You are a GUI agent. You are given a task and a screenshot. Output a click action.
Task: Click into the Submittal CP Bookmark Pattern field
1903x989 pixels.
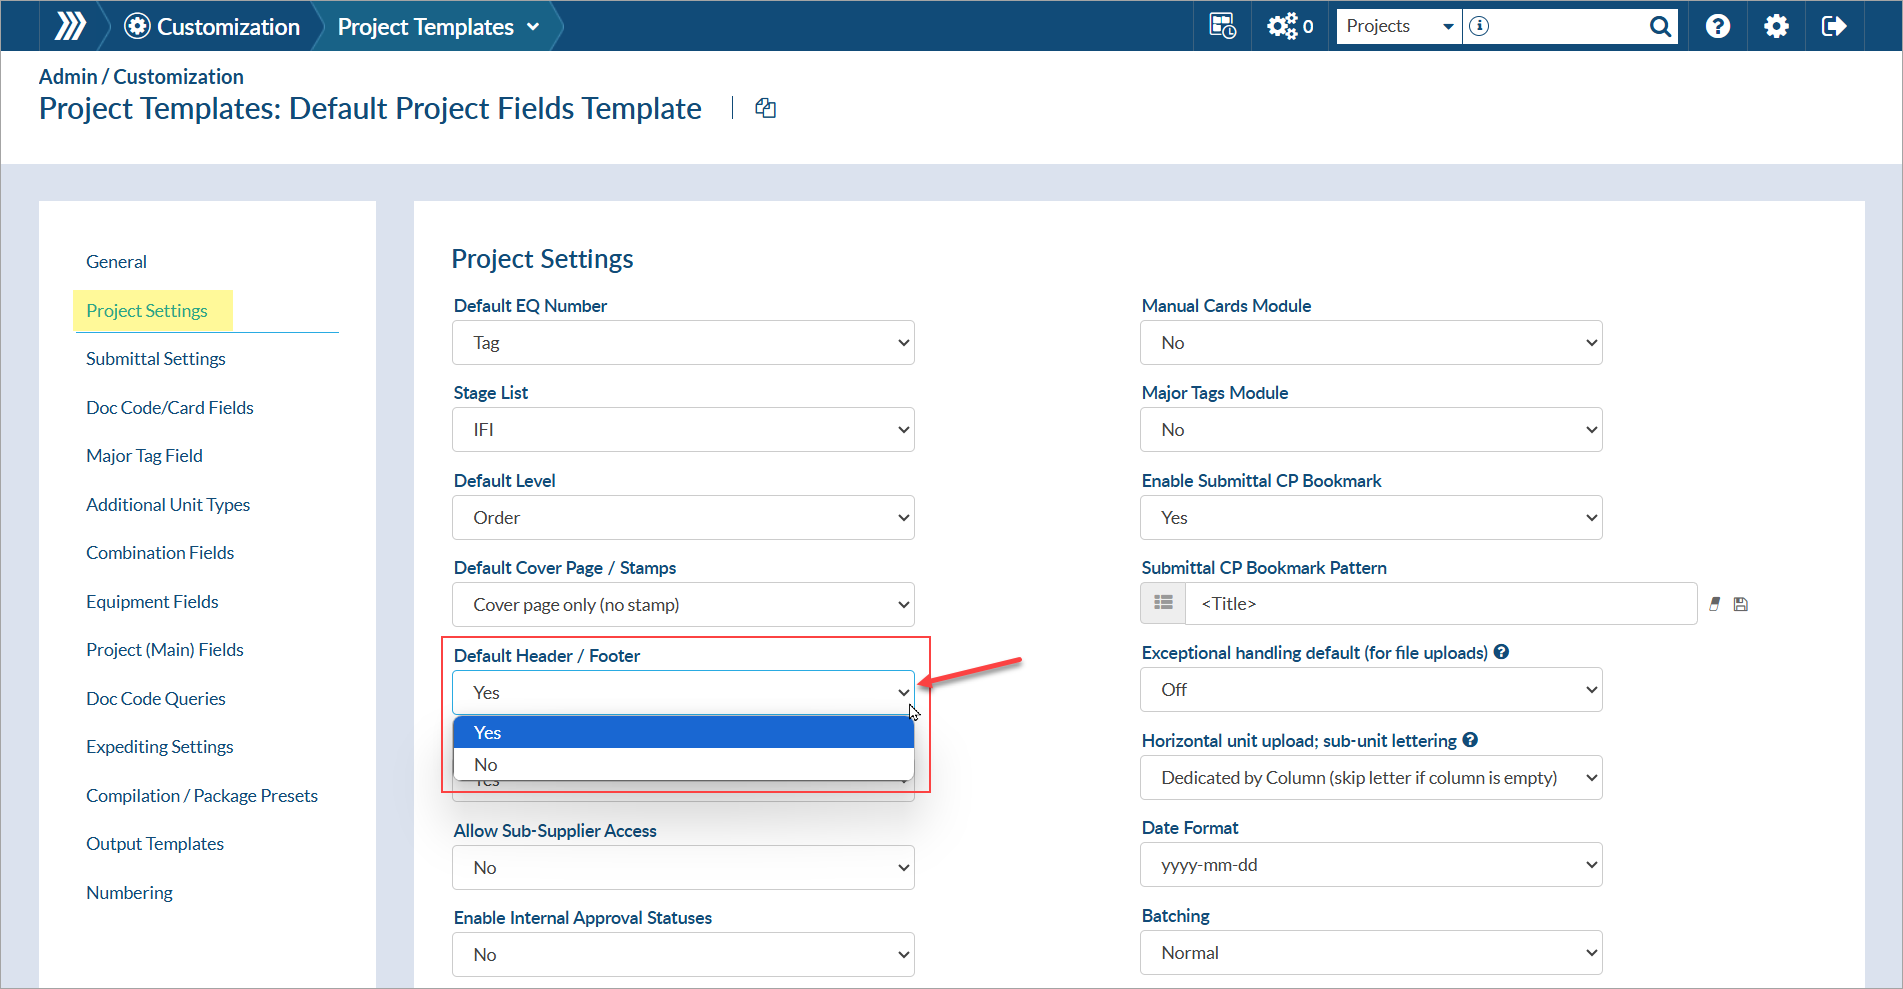pos(1440,604)
